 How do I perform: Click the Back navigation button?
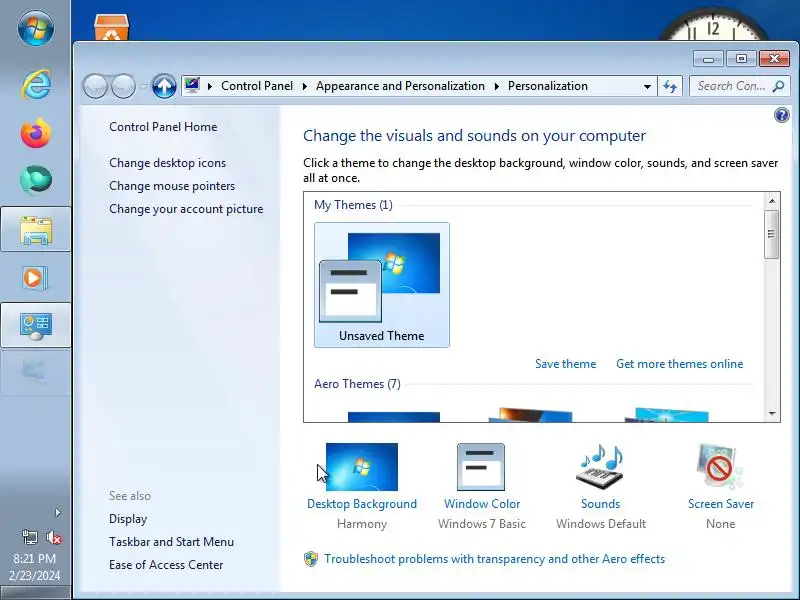pos(95,86)
